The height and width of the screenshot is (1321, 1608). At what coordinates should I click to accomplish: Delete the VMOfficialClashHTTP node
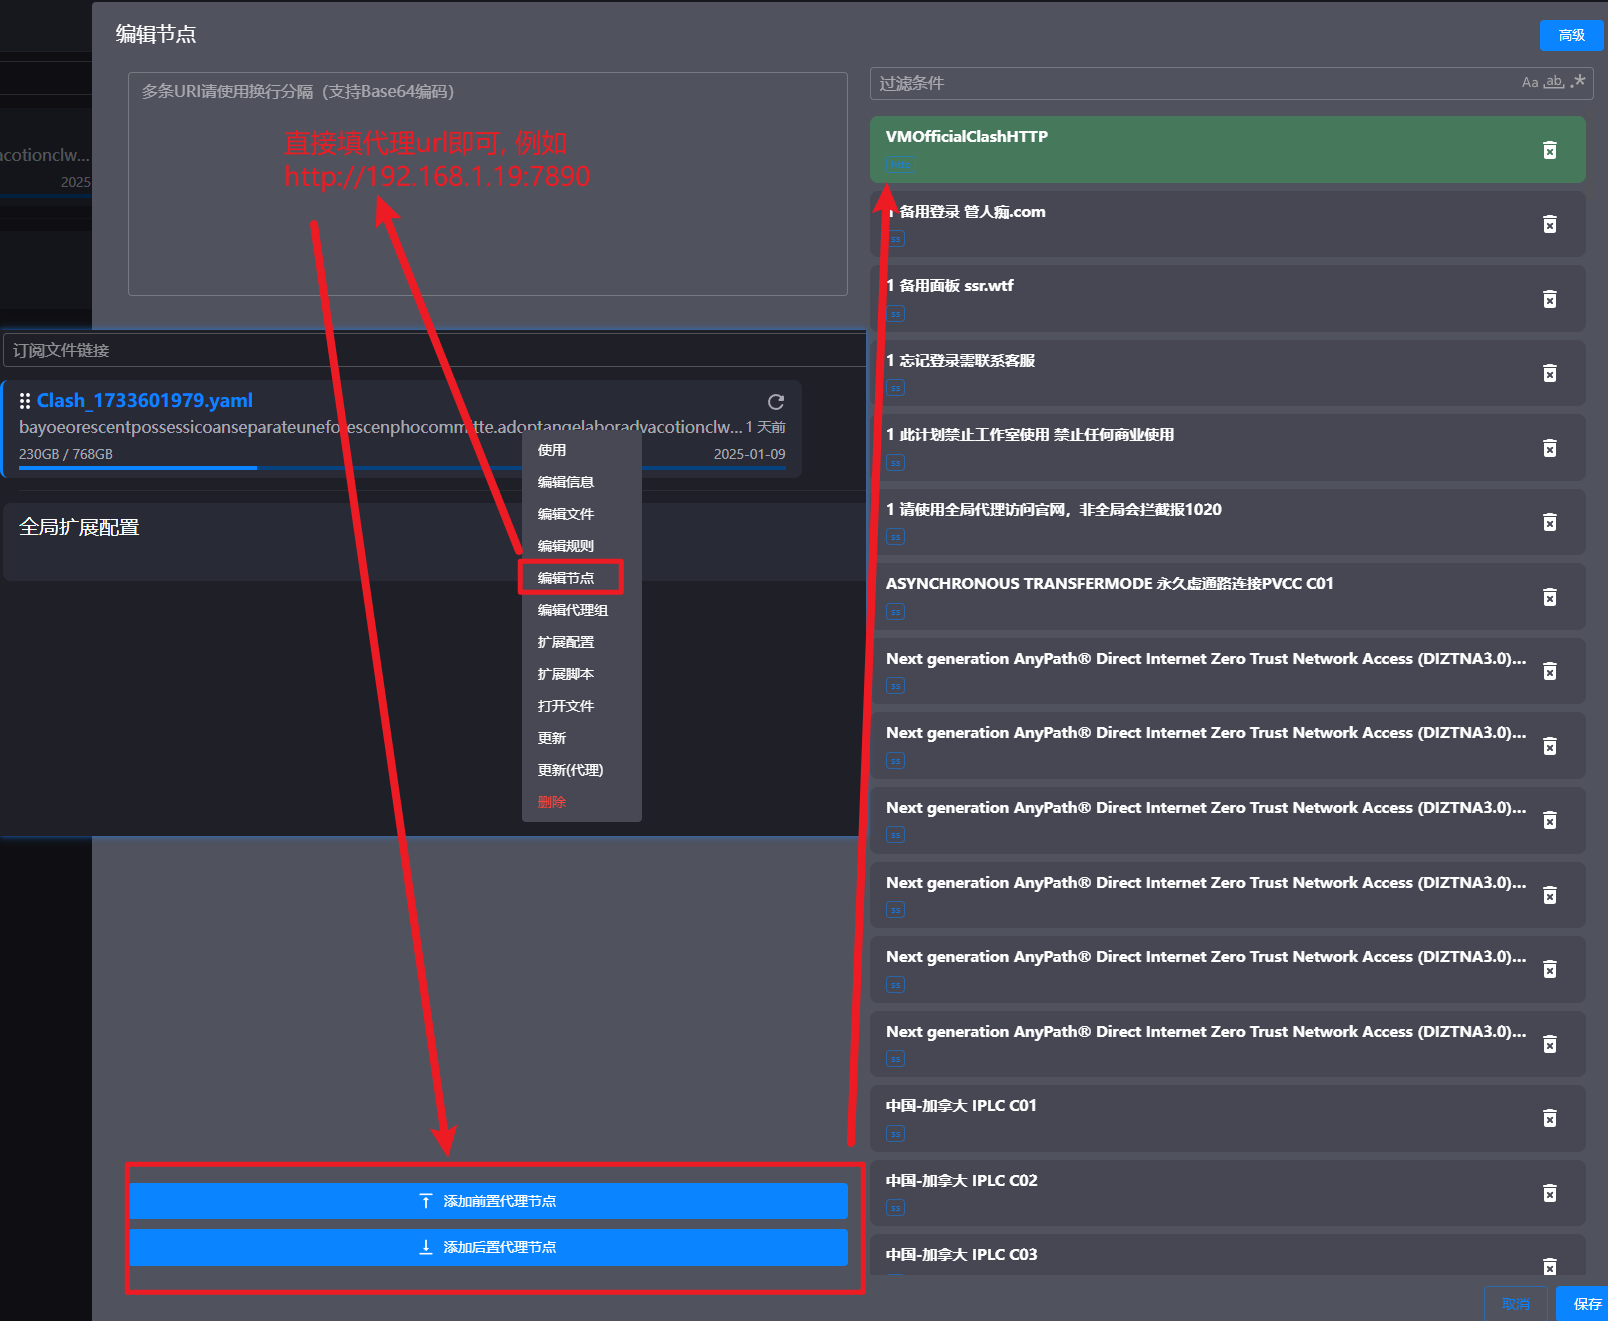click(1549, 150)
